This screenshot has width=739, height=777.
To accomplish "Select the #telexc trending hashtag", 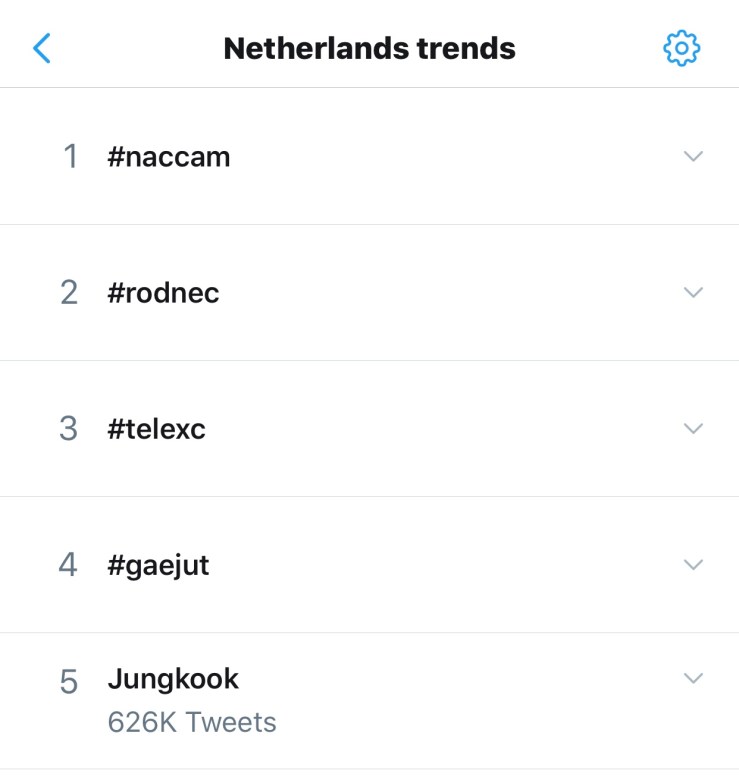I will (156, 429).
